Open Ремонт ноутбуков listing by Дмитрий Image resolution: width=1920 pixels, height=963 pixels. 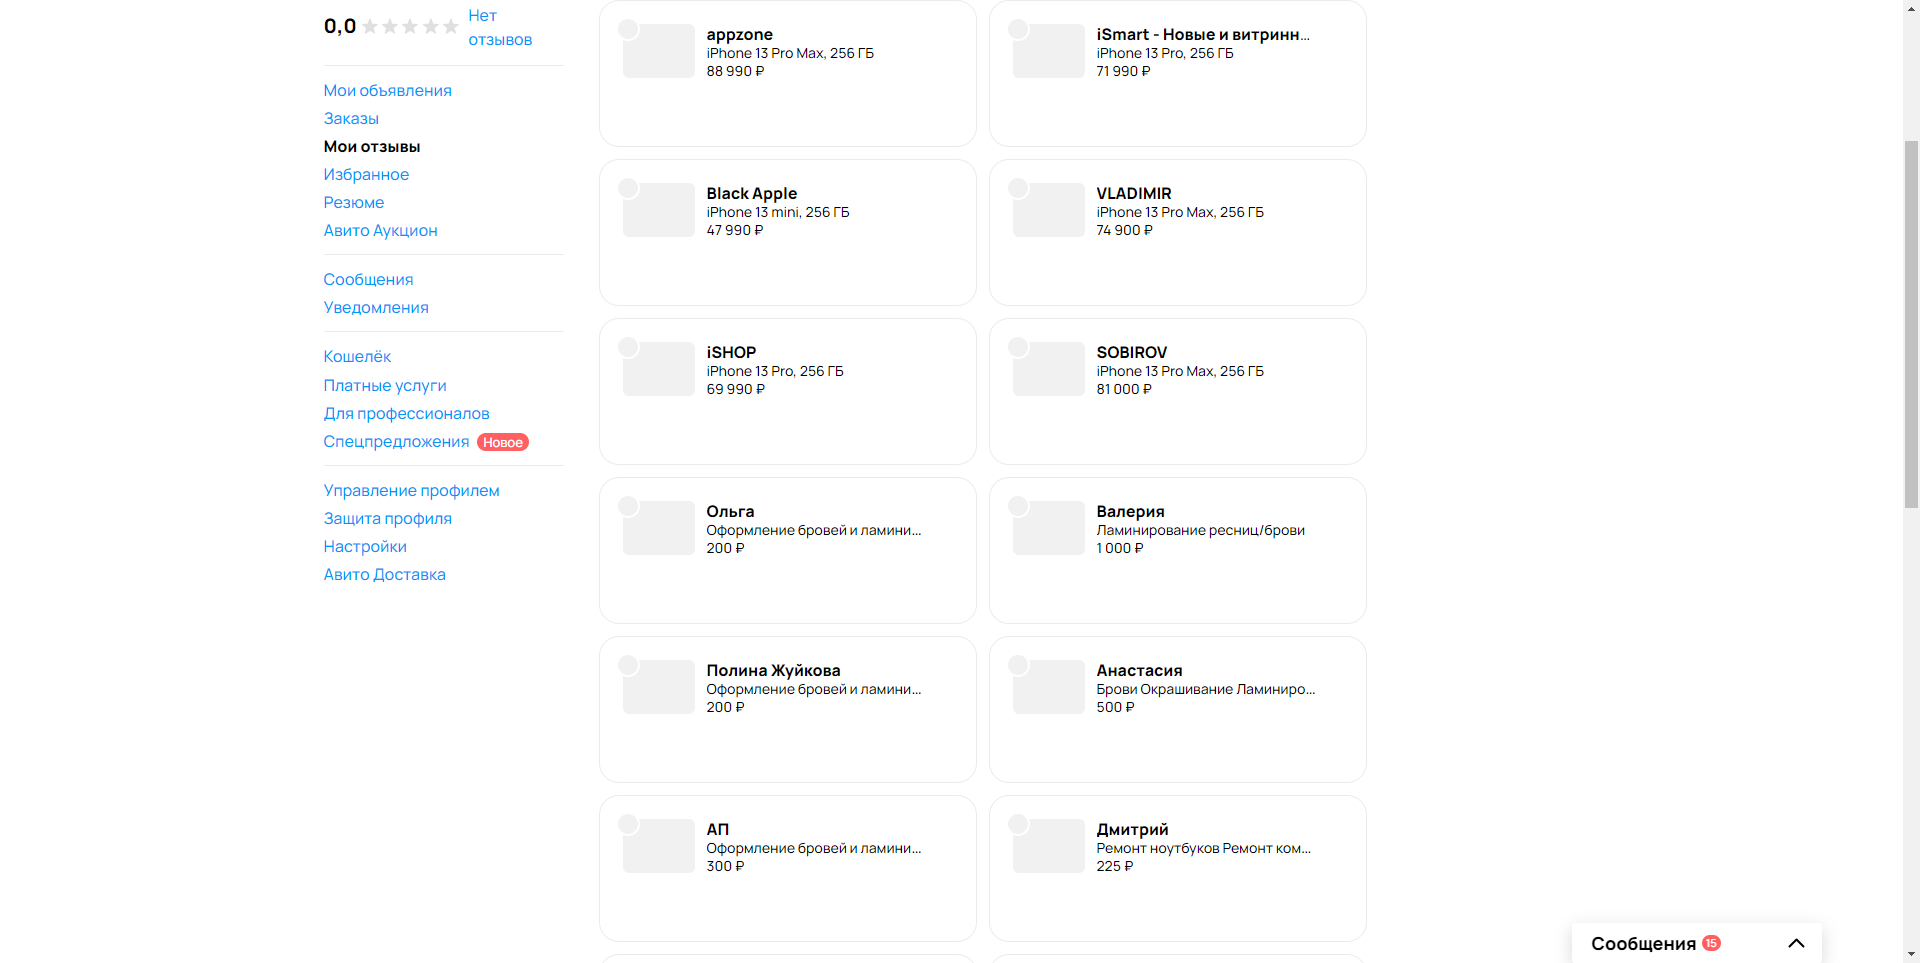point(1203,848)
